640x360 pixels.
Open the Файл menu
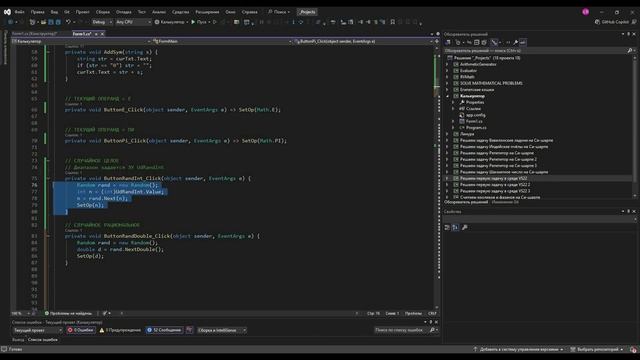click(19, 12)
